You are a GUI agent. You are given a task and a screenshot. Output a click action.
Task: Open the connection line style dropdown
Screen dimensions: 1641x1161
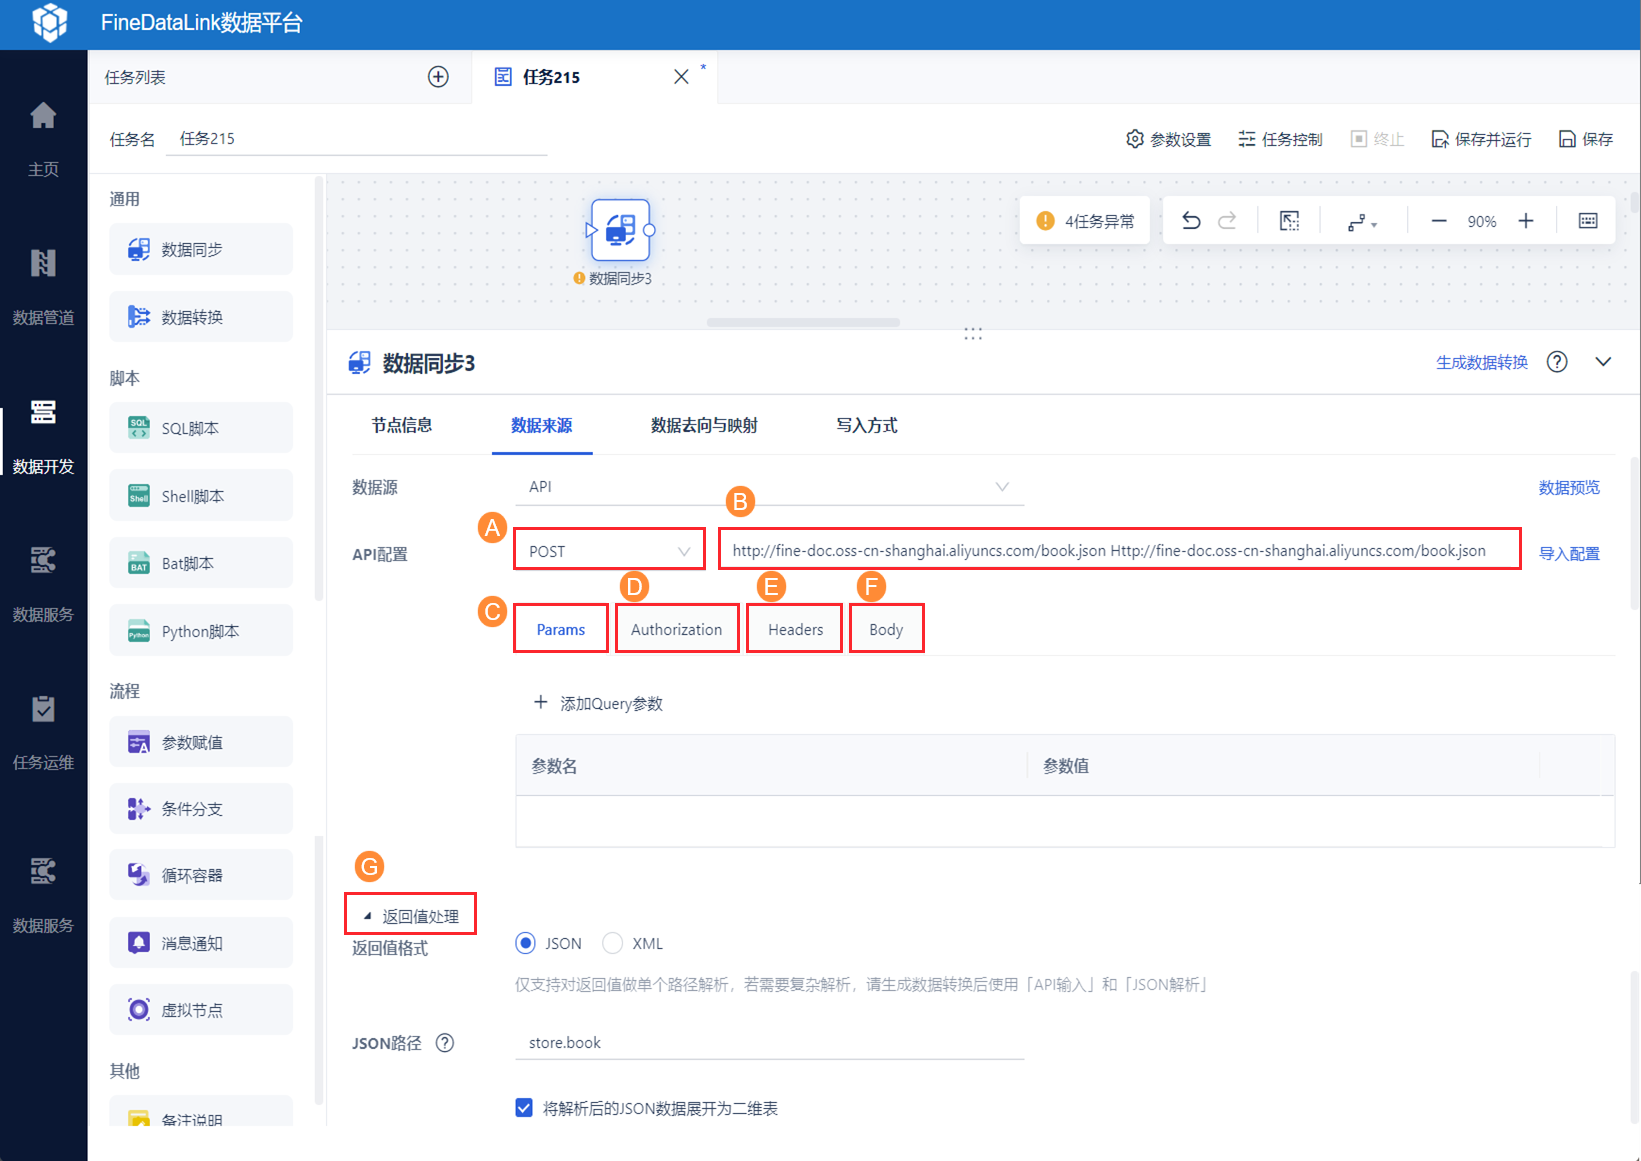(1362, 222)
